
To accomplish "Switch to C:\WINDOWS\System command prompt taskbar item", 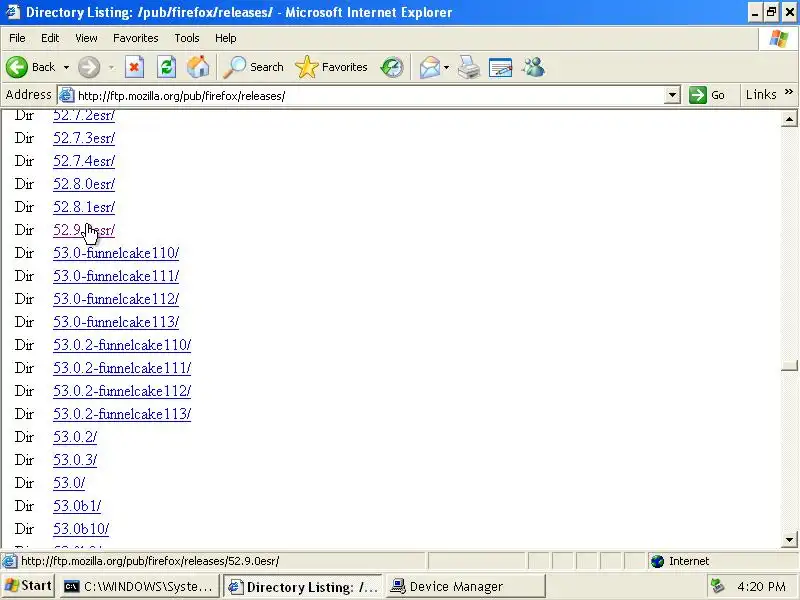I will click(x=138, y=587).
